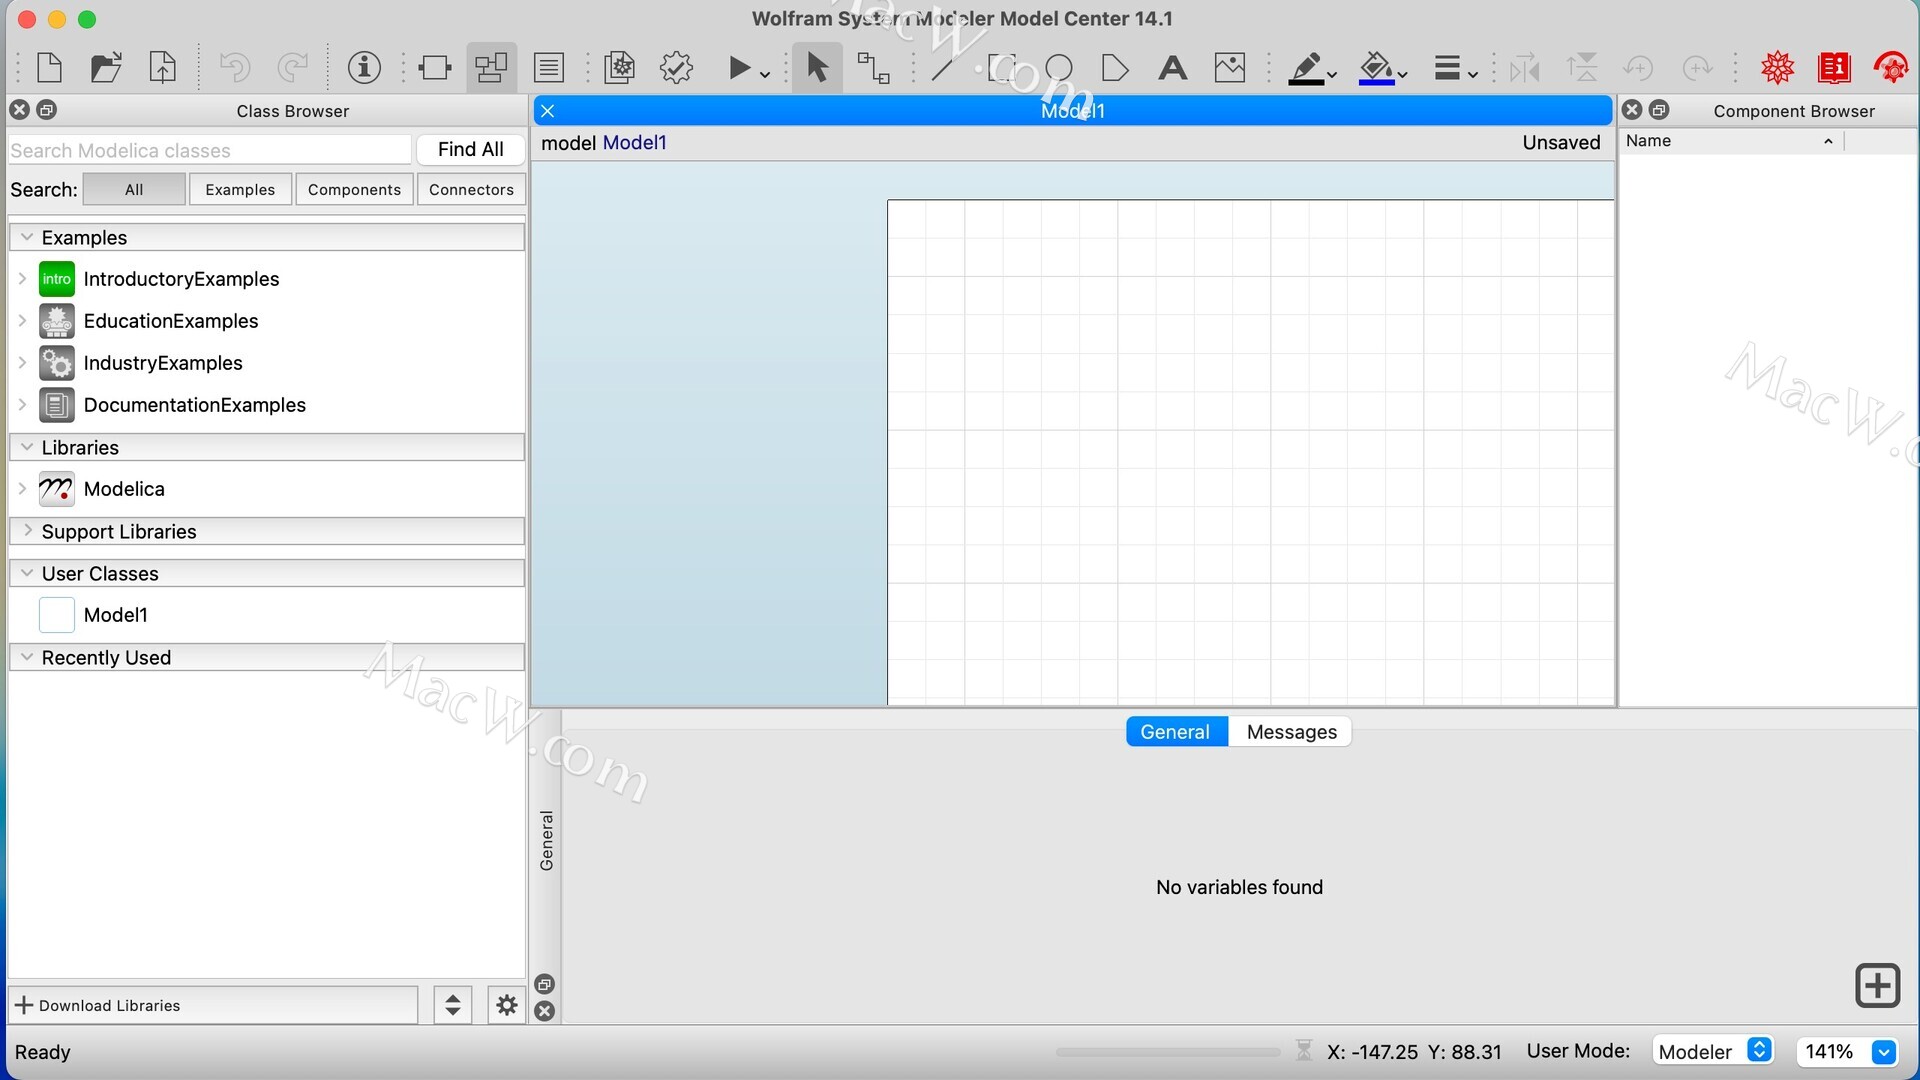Screen dimensions: 1920x1080
Task: Open the simulate options dropdown arrow
Action: coord(765,74)
